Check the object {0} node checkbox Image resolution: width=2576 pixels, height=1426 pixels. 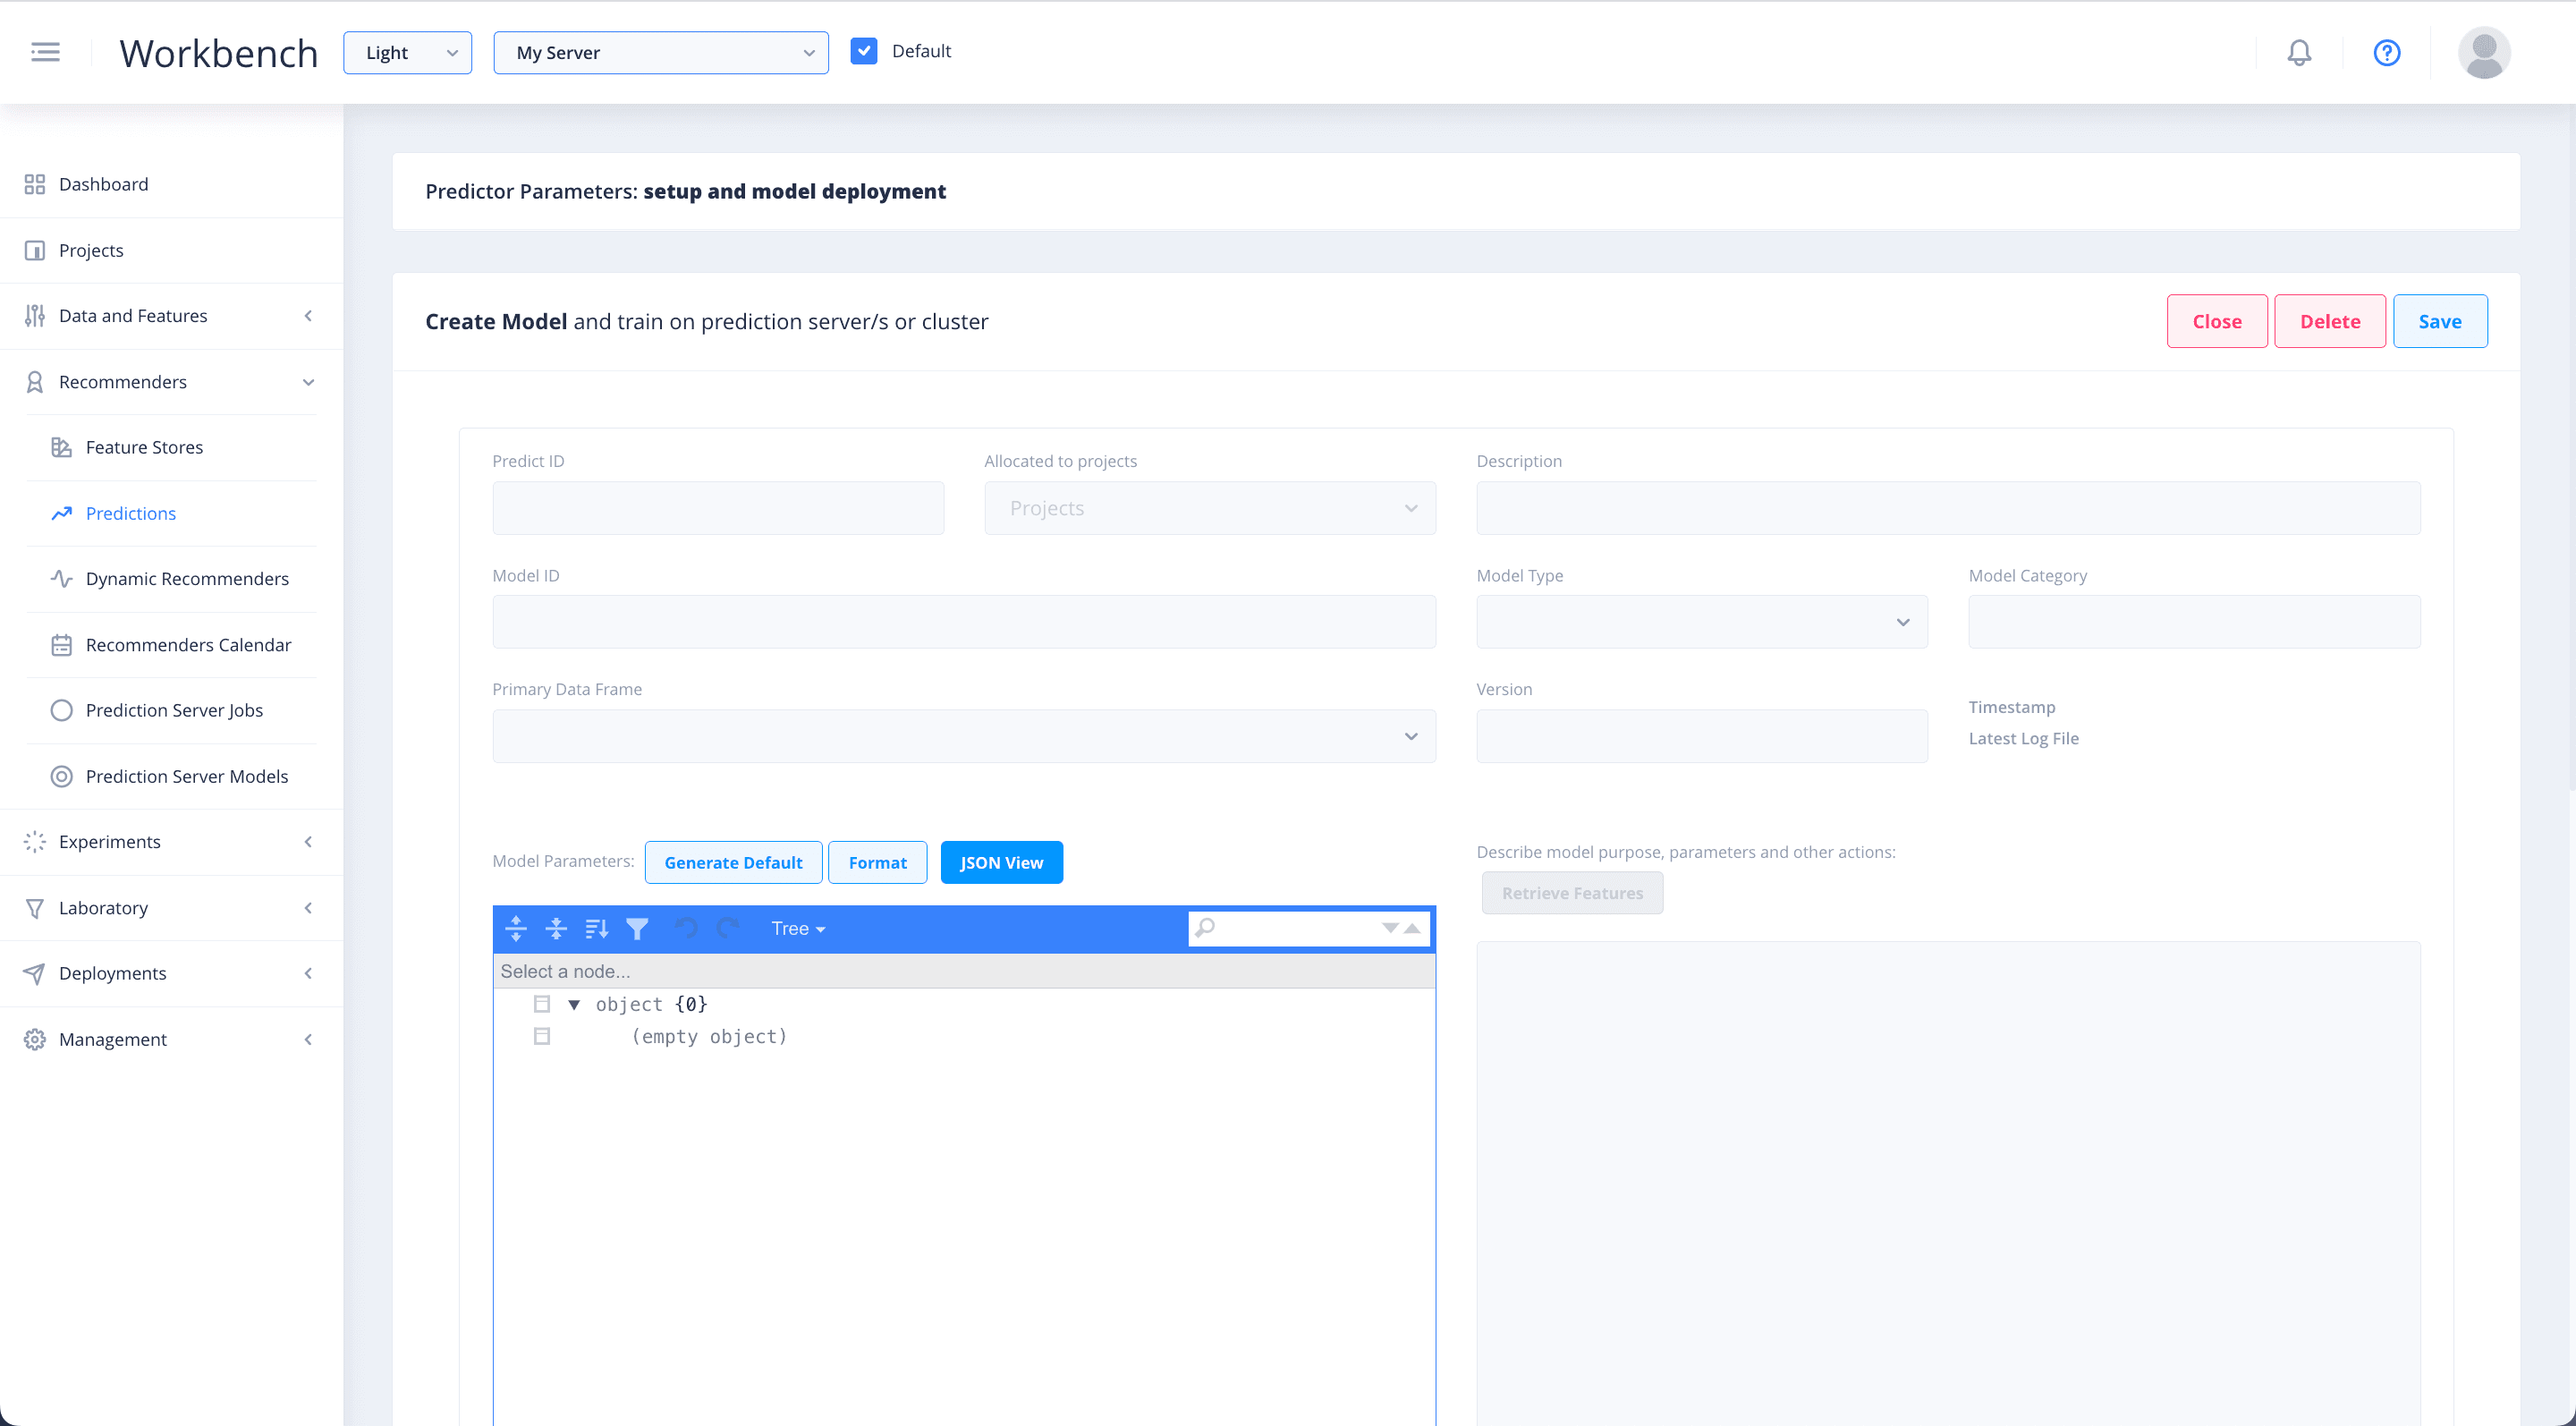click(542, 1005)
